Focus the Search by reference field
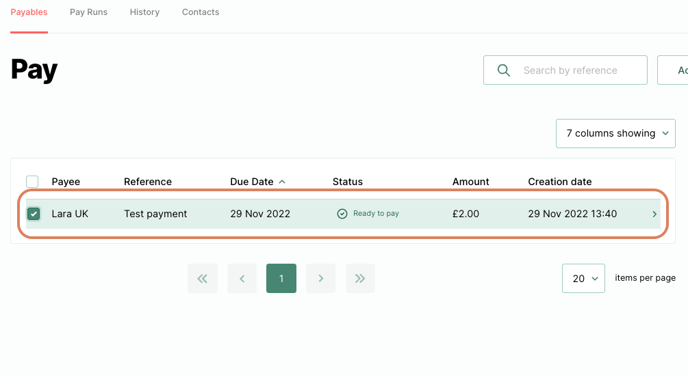This screenshot has height=375, width=688. click(x=565, y=70)
